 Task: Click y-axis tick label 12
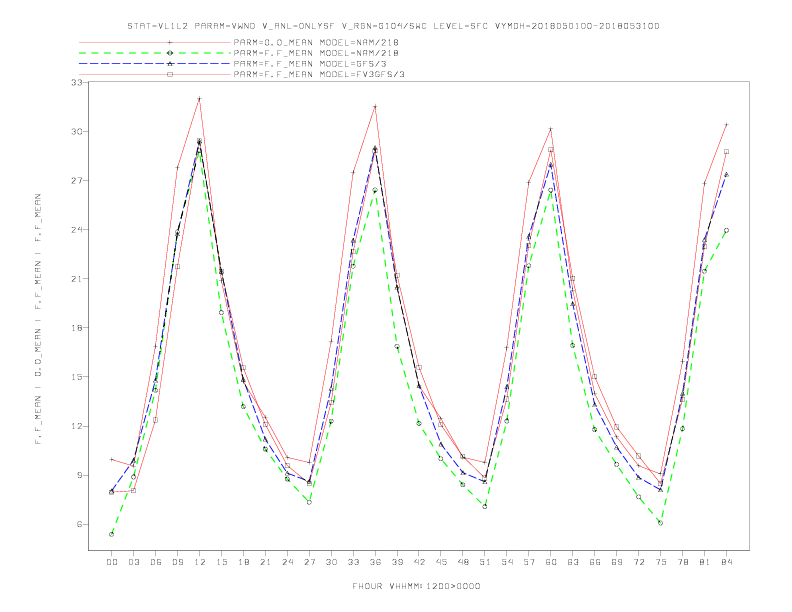[77, 426]
